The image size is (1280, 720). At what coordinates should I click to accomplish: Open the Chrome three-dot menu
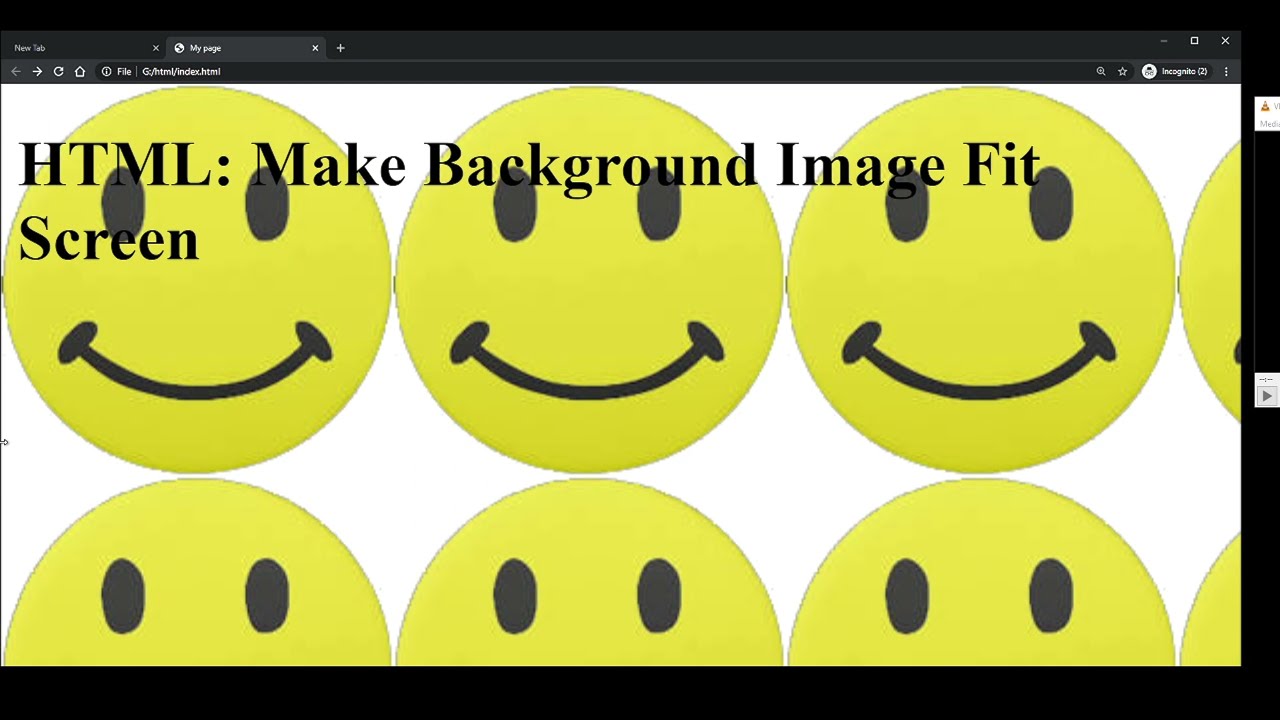pos(1226,72)
